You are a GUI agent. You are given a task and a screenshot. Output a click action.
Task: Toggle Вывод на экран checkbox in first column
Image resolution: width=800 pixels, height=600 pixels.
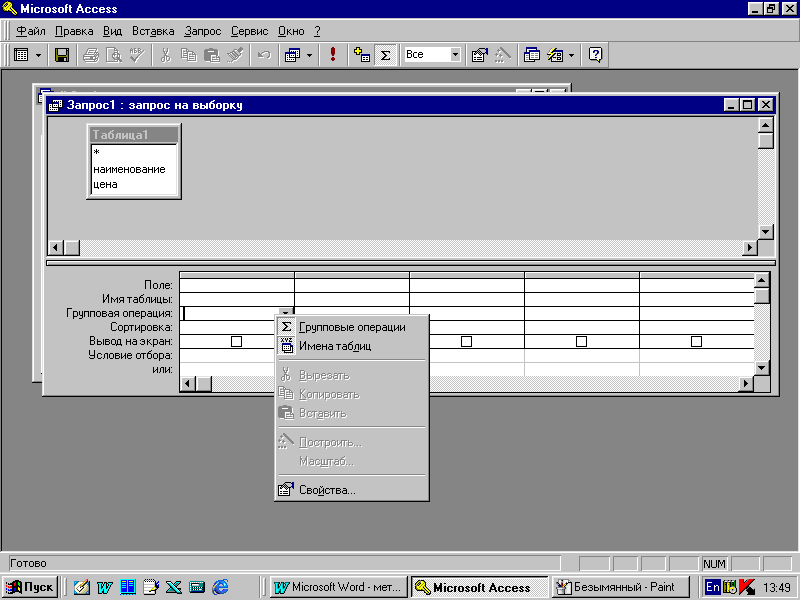click(236, 341)
